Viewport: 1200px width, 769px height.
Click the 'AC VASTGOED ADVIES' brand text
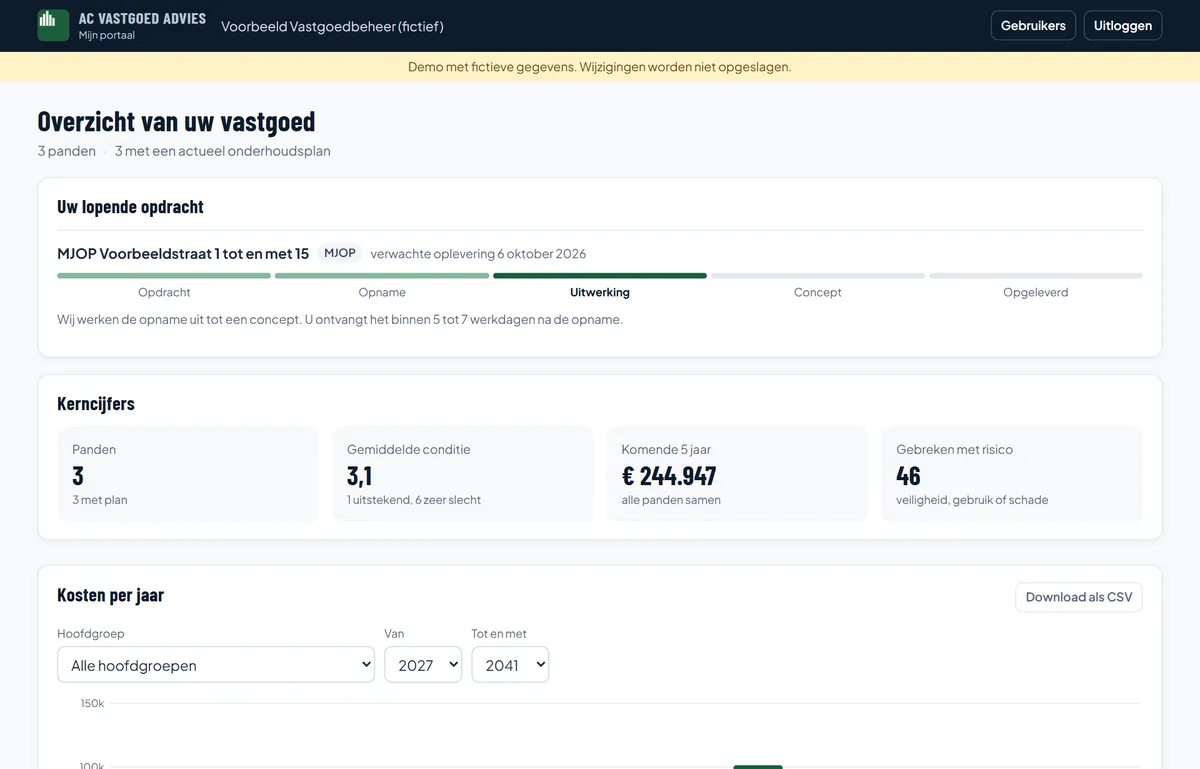tap(142, 18)
